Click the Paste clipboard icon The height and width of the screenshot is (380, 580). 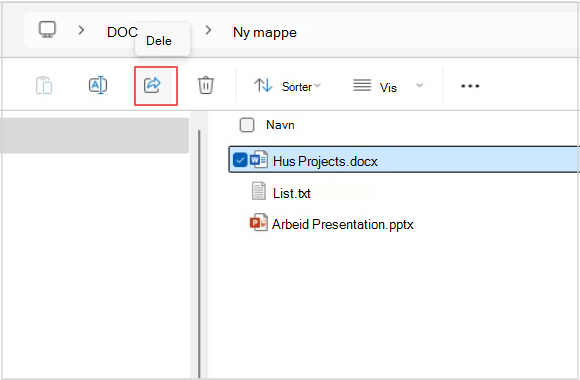(x=44, y=85)
